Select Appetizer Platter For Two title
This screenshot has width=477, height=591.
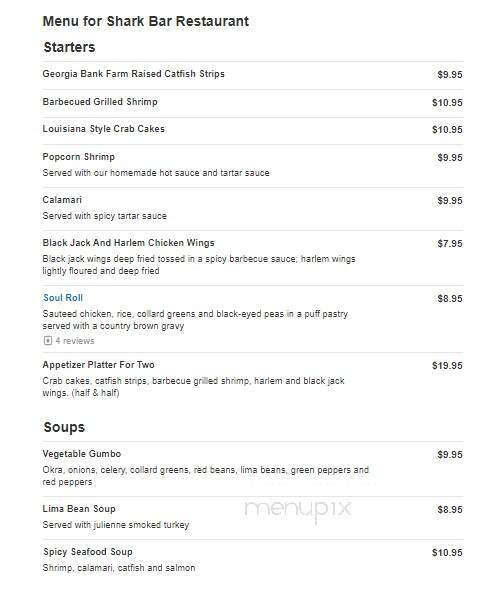pos(98,365)
